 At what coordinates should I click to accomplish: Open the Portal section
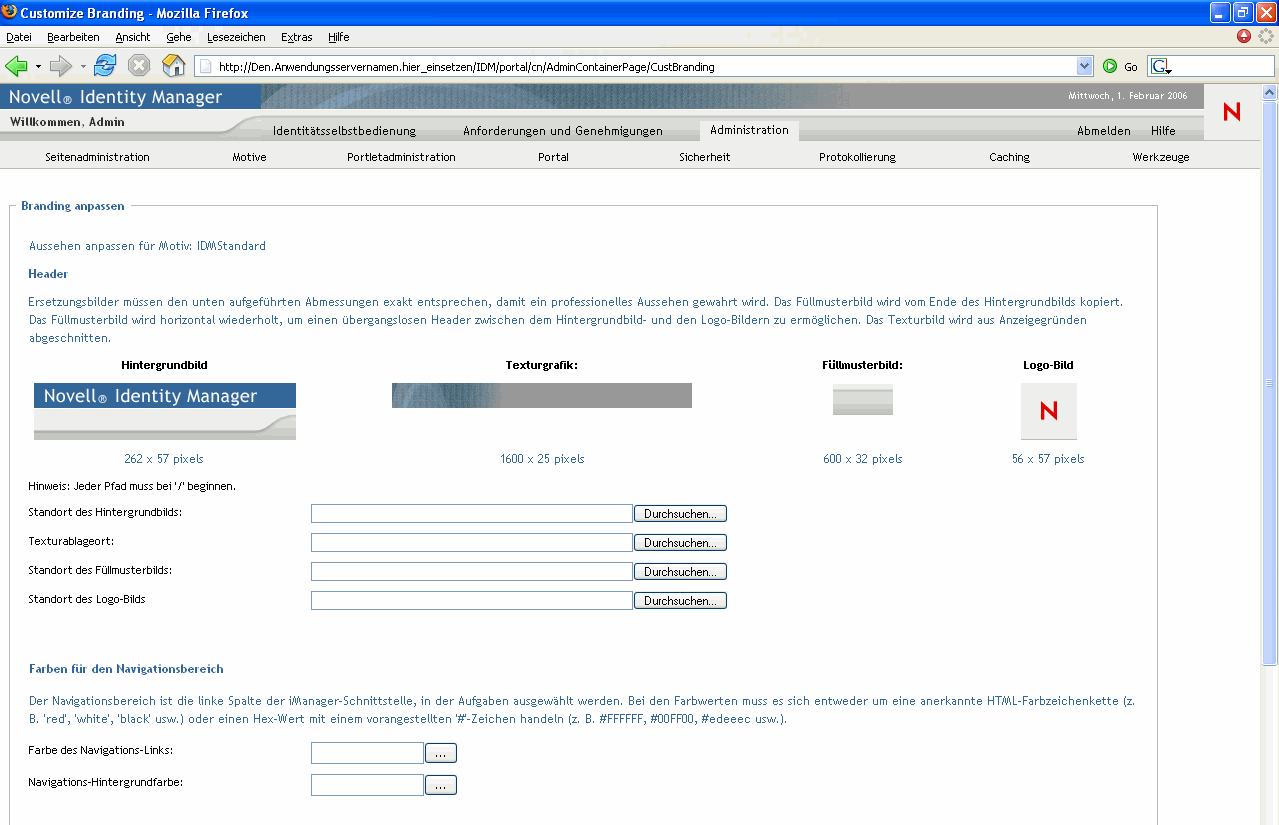point(553,157)
